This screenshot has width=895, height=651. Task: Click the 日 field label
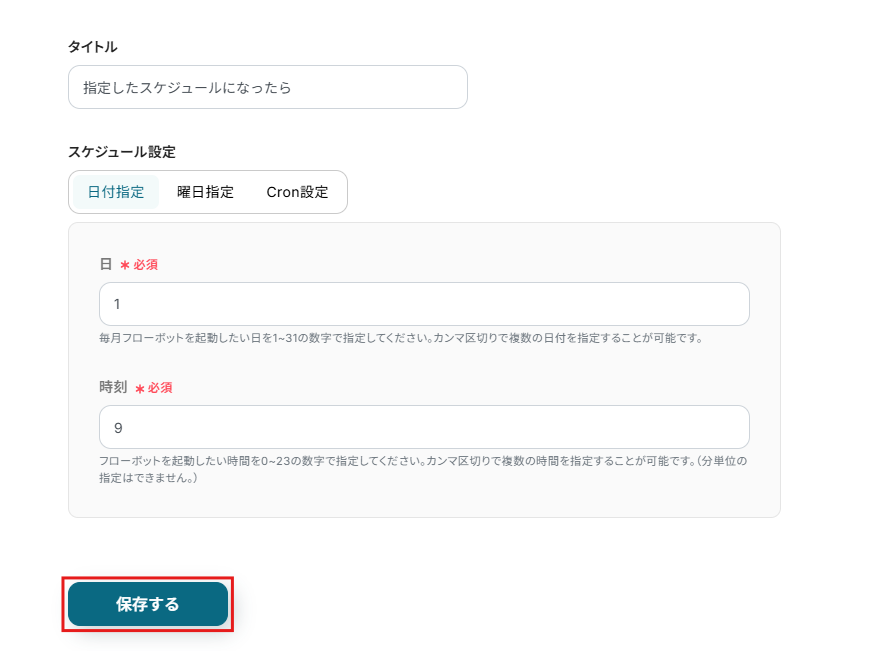point(105,265)
